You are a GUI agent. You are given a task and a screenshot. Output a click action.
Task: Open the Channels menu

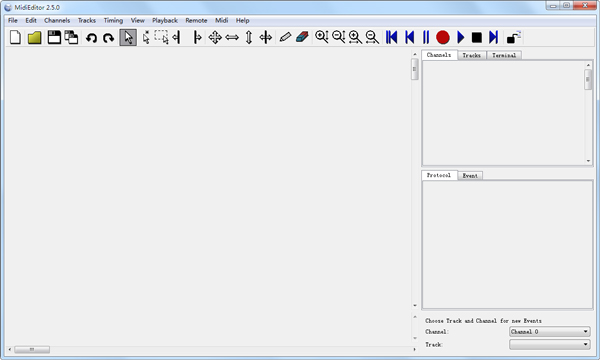coord(57,21)
